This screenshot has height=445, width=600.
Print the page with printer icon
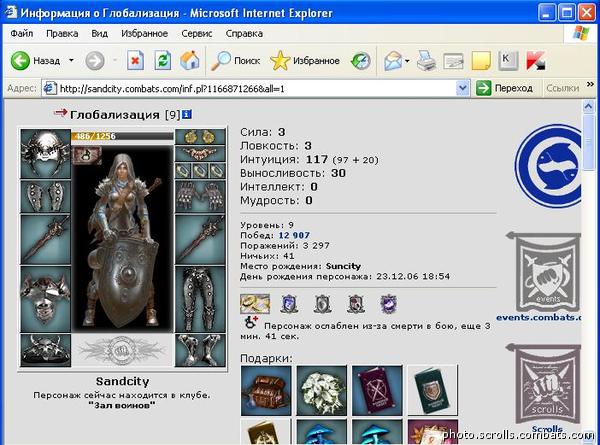pos(426,60)
